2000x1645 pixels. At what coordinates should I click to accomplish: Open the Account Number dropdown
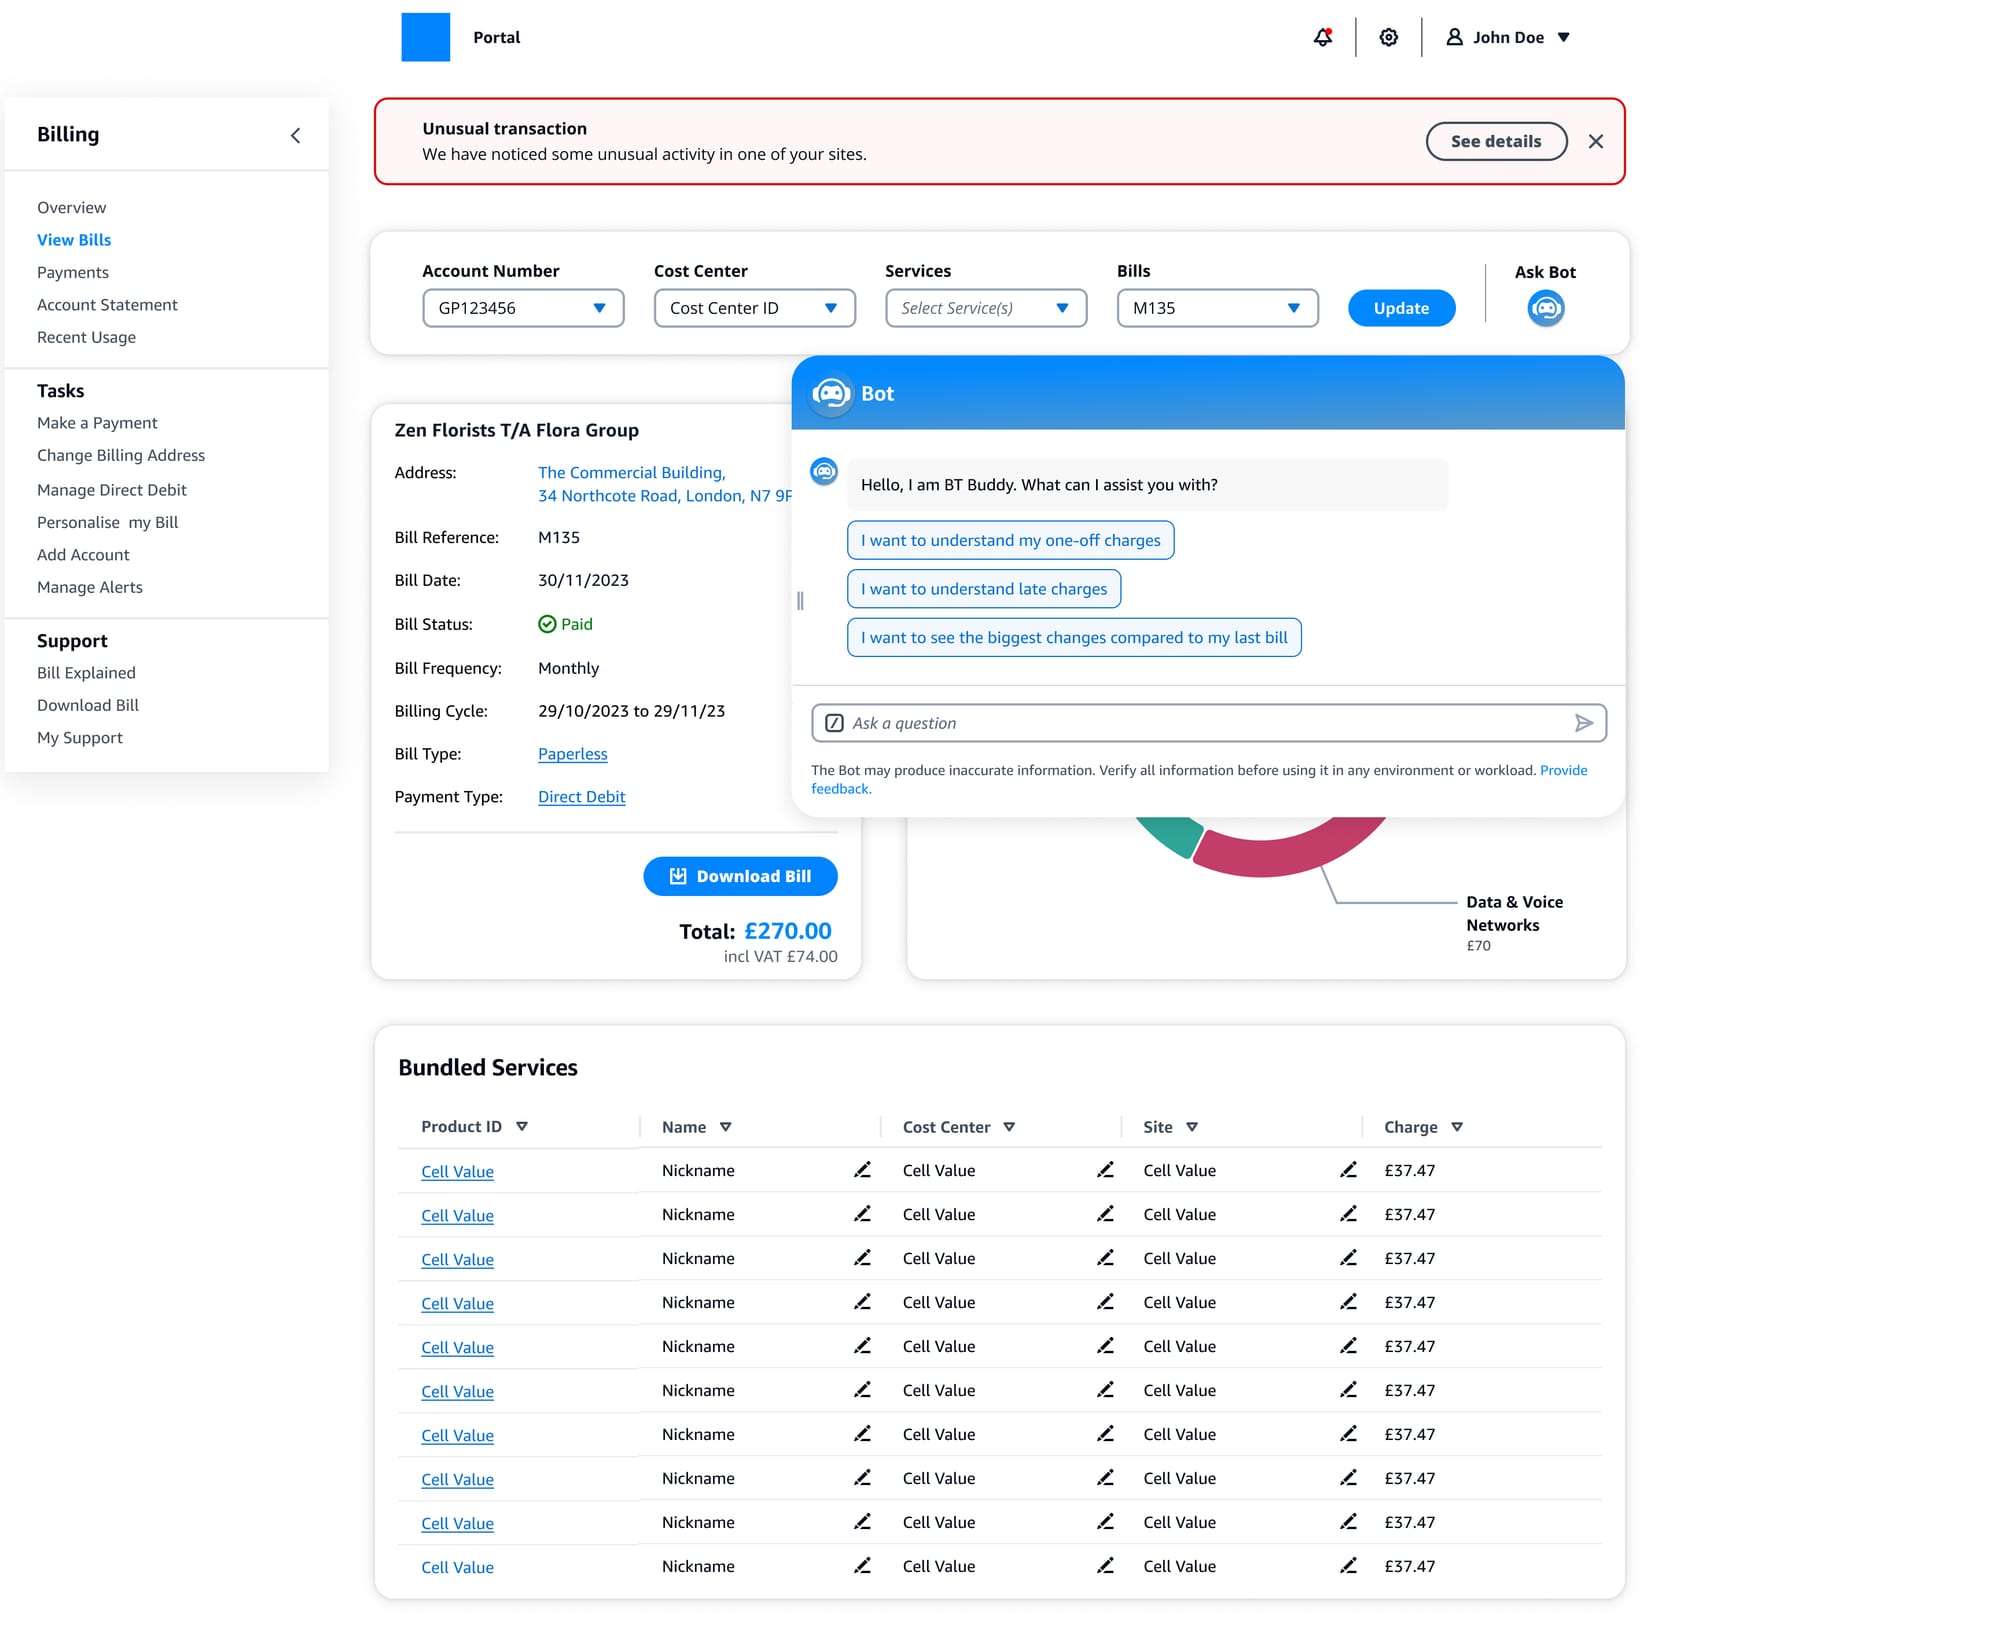point(523,308)
